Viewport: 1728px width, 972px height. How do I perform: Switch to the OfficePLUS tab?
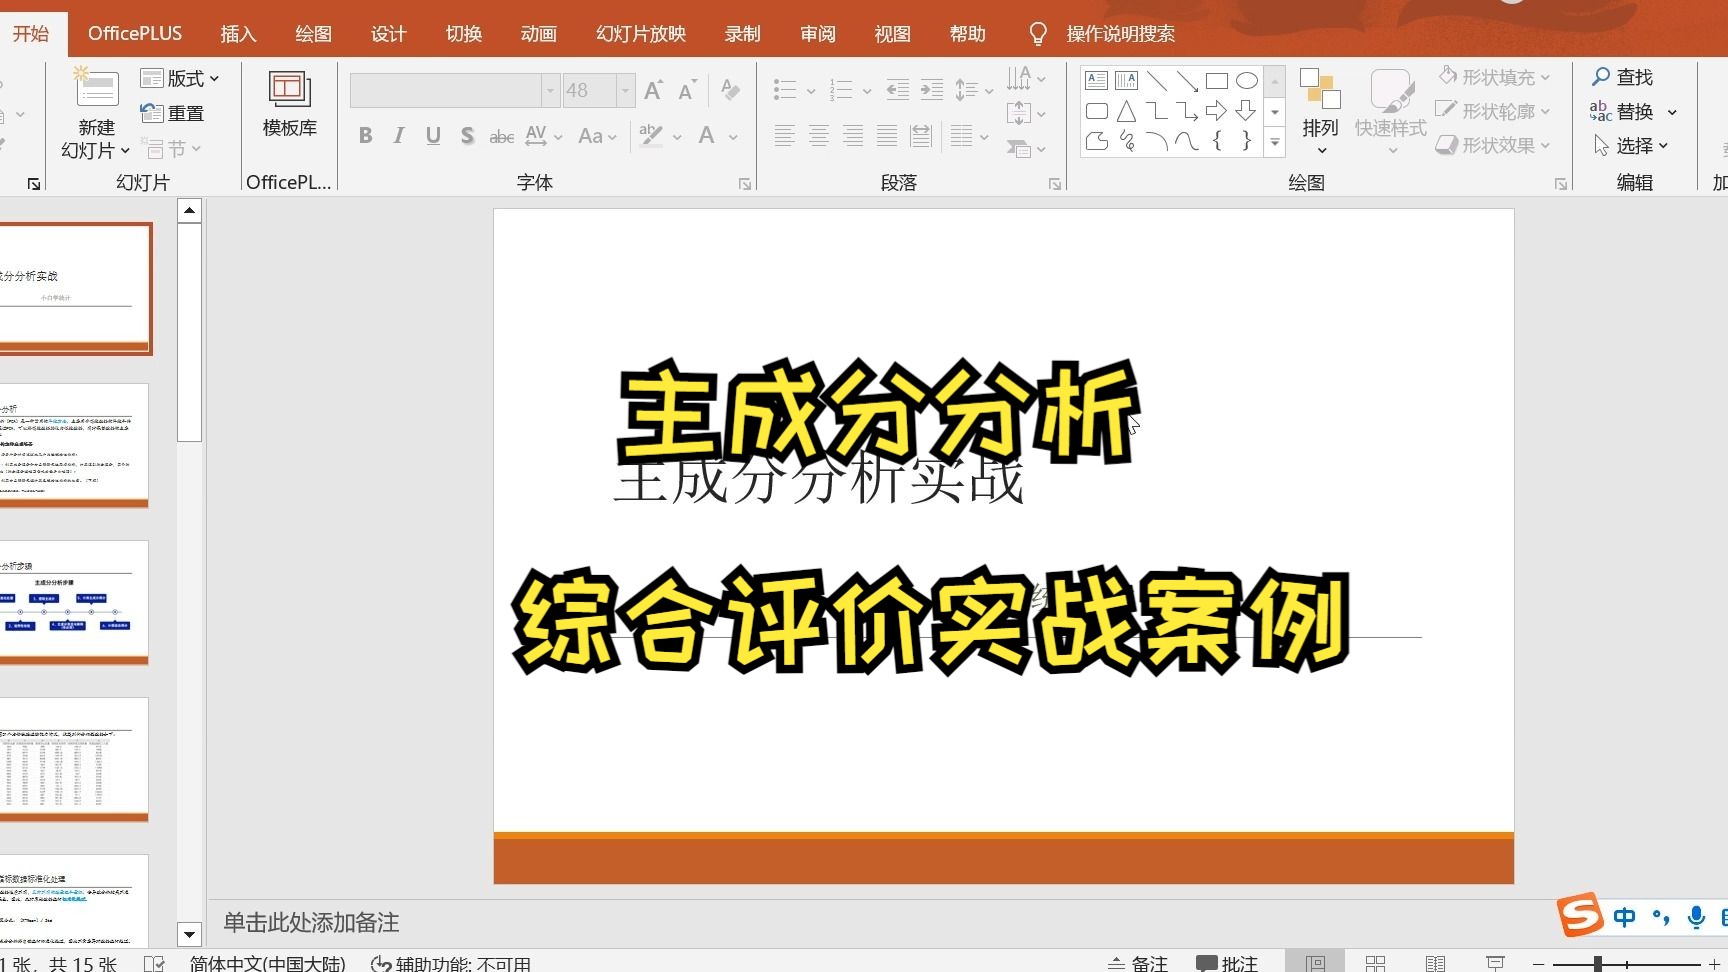coord(135,33)
